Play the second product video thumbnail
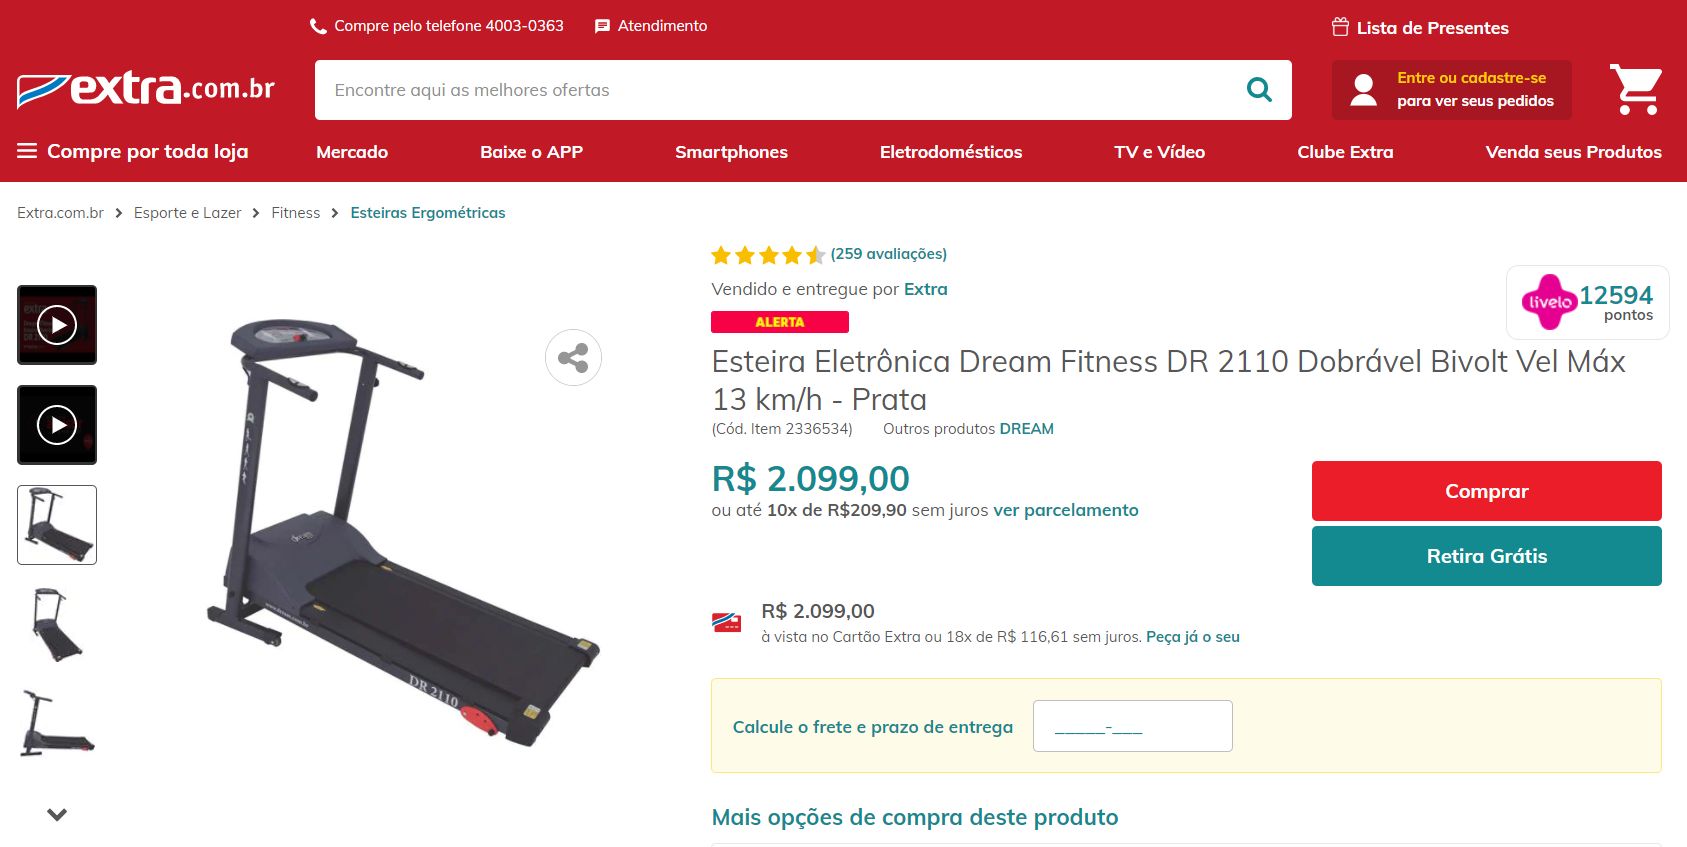 (57, 425)
